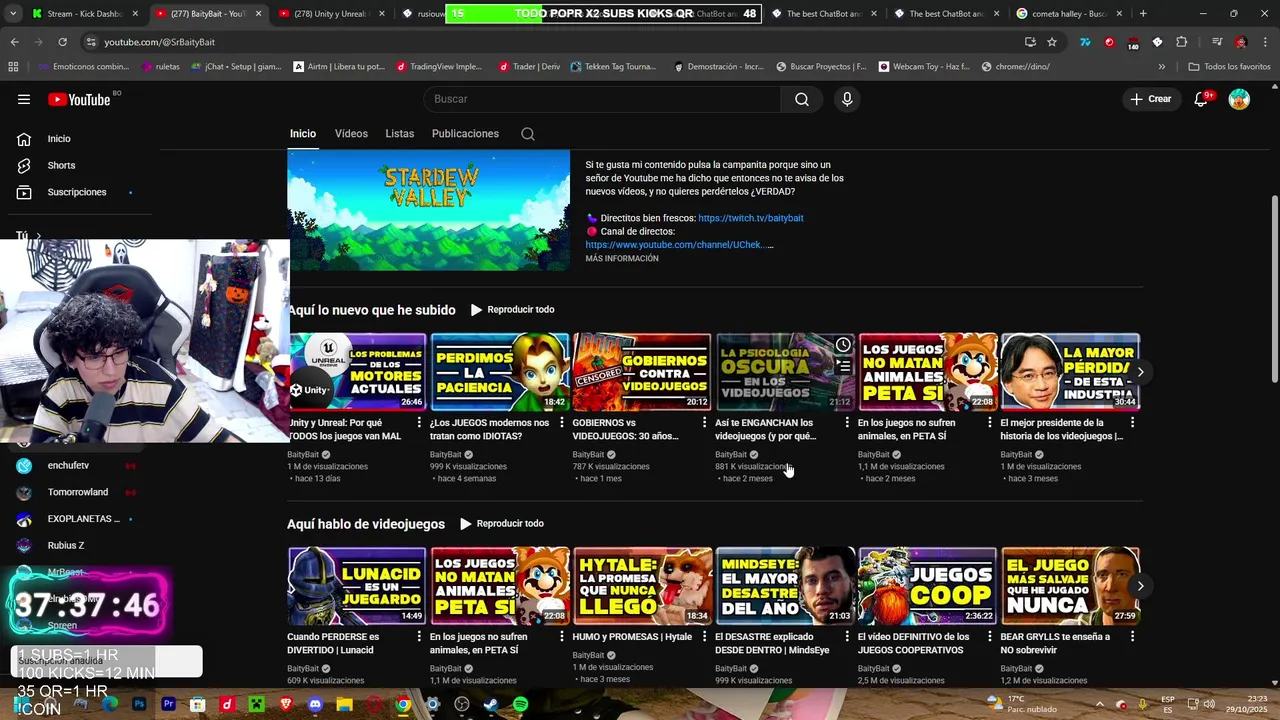Open YouTube notifications bell
Image resolution: width=1280 pixels, height=720 pixels.
coord(1202,99)
